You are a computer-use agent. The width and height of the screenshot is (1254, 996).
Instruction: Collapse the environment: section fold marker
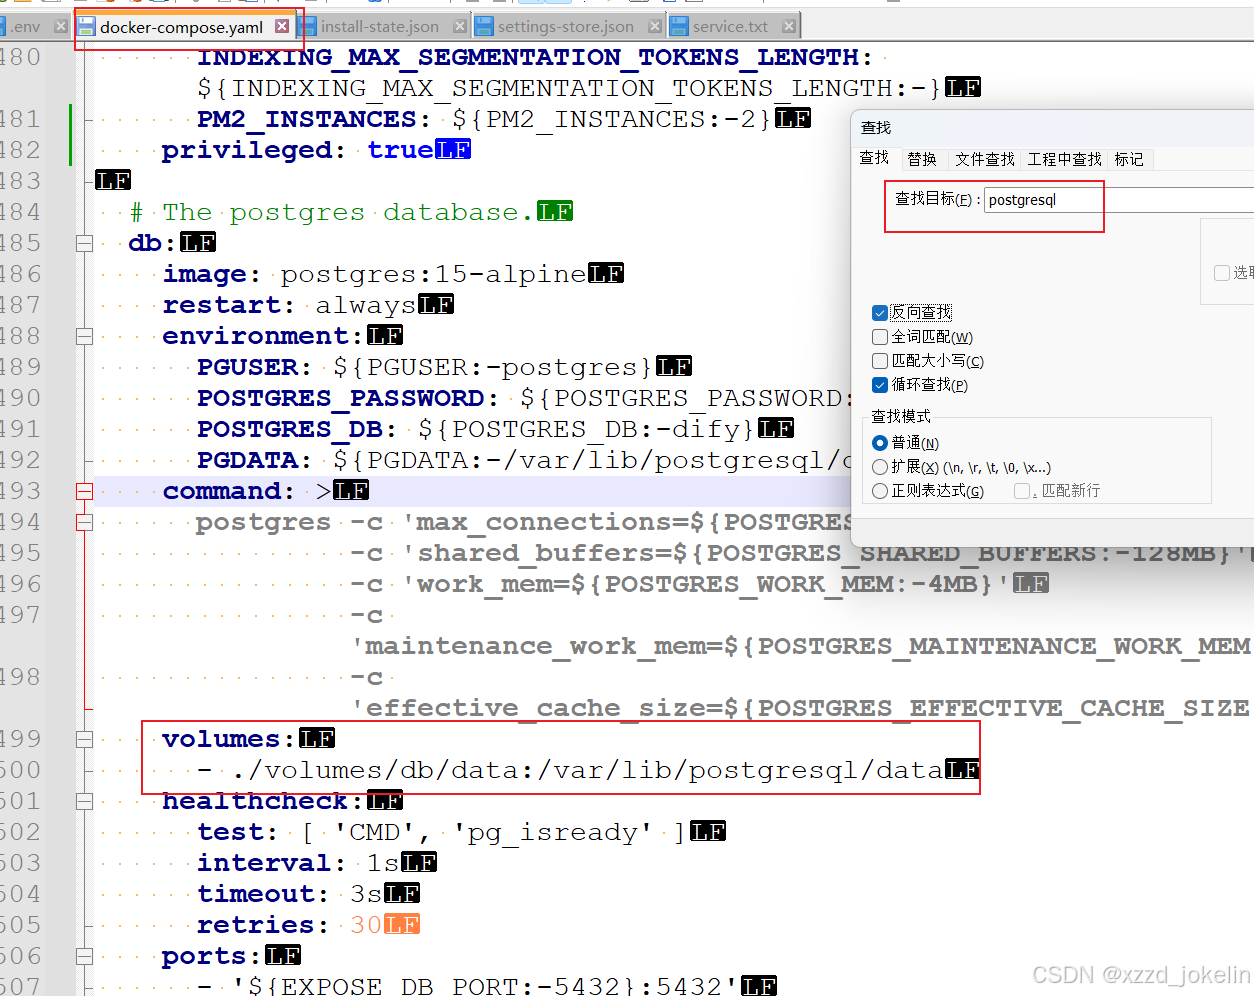pyautogui.click(x=84, y=336)
